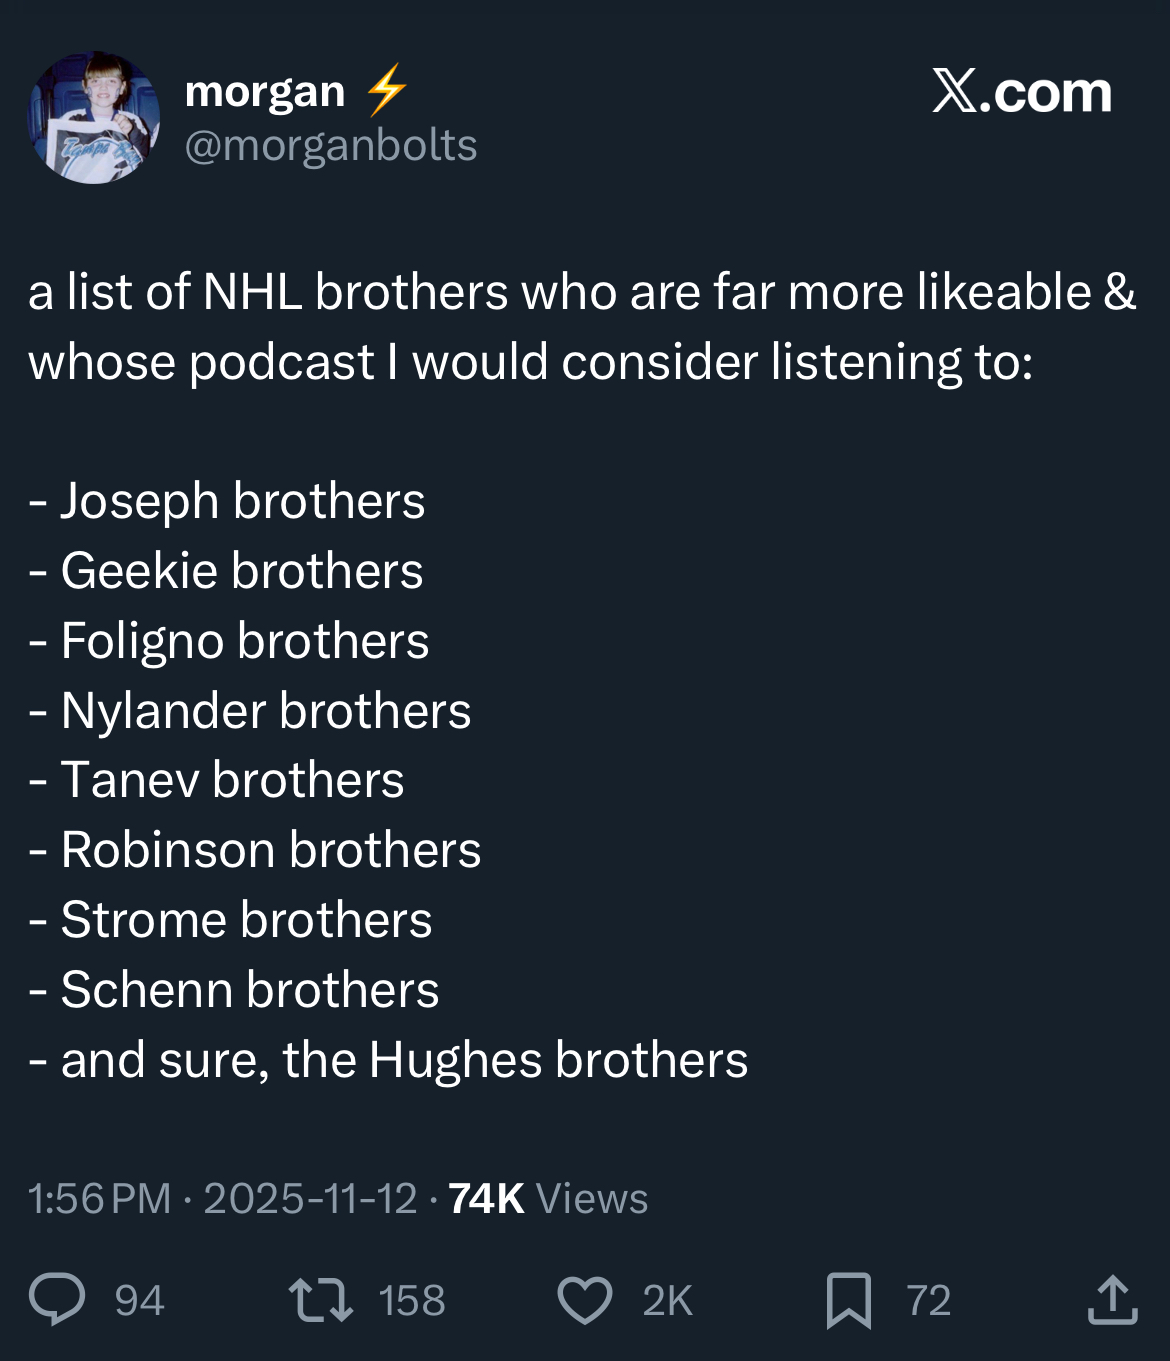Reply using the speech bubble icon
This screenshot has height=1361, width=1170.
(58, 1299)
